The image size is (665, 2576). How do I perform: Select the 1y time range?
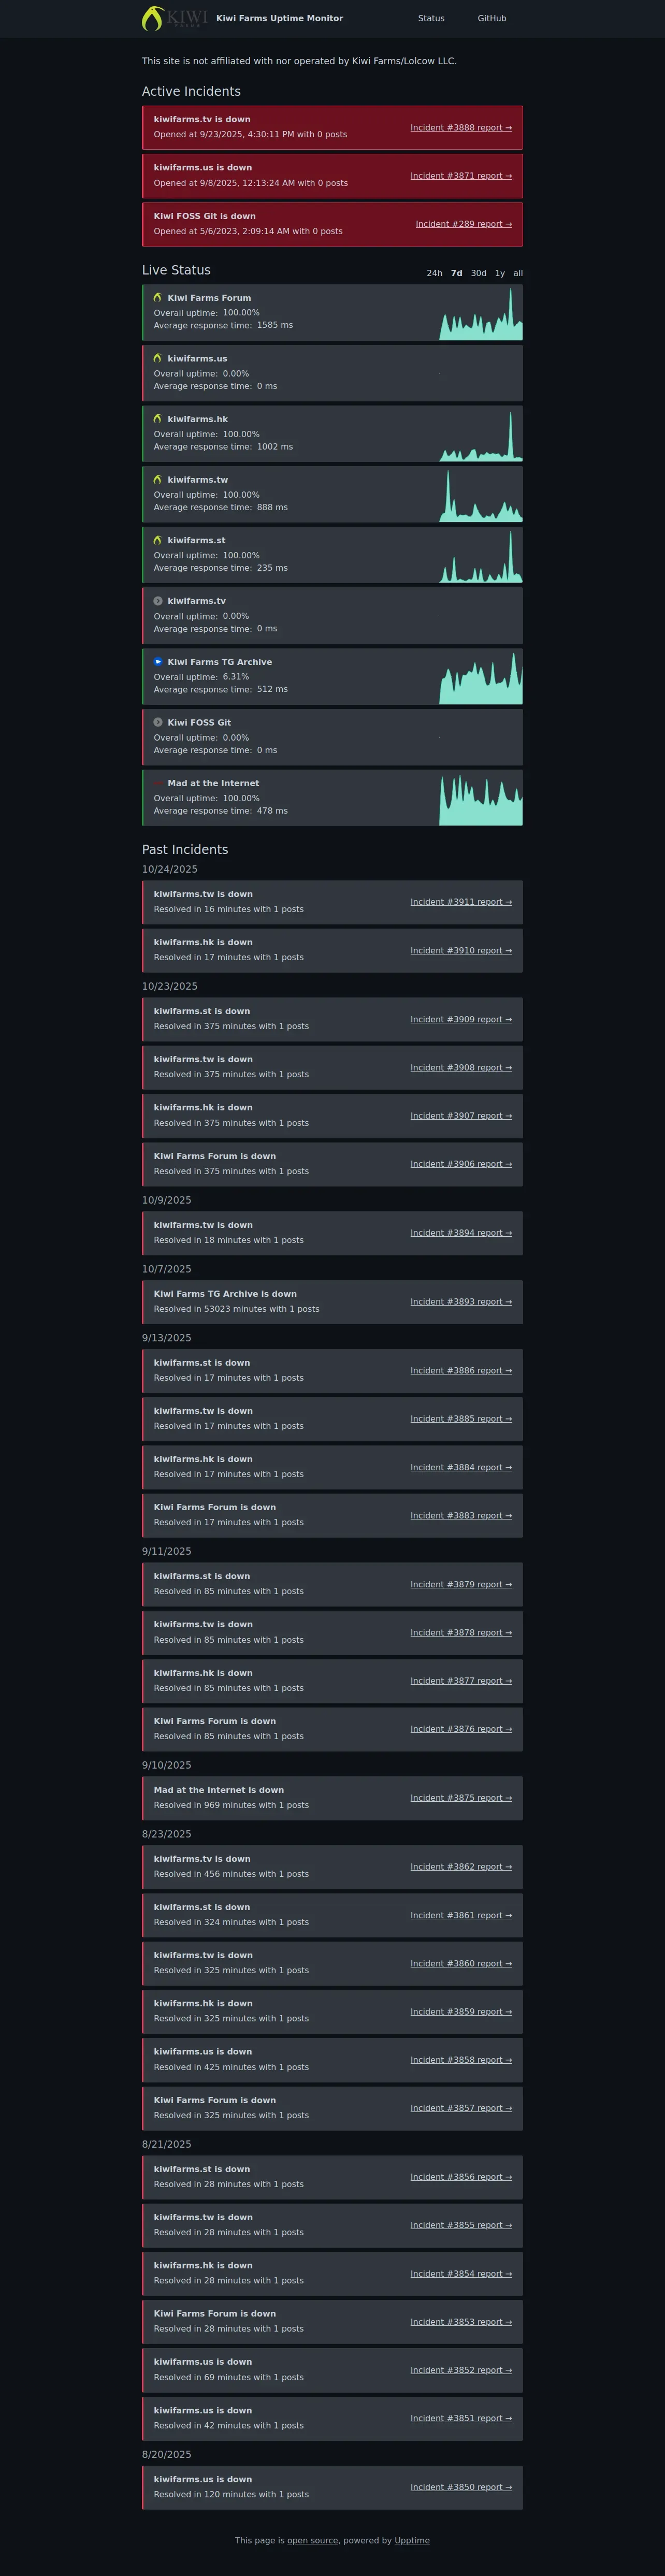499,273
